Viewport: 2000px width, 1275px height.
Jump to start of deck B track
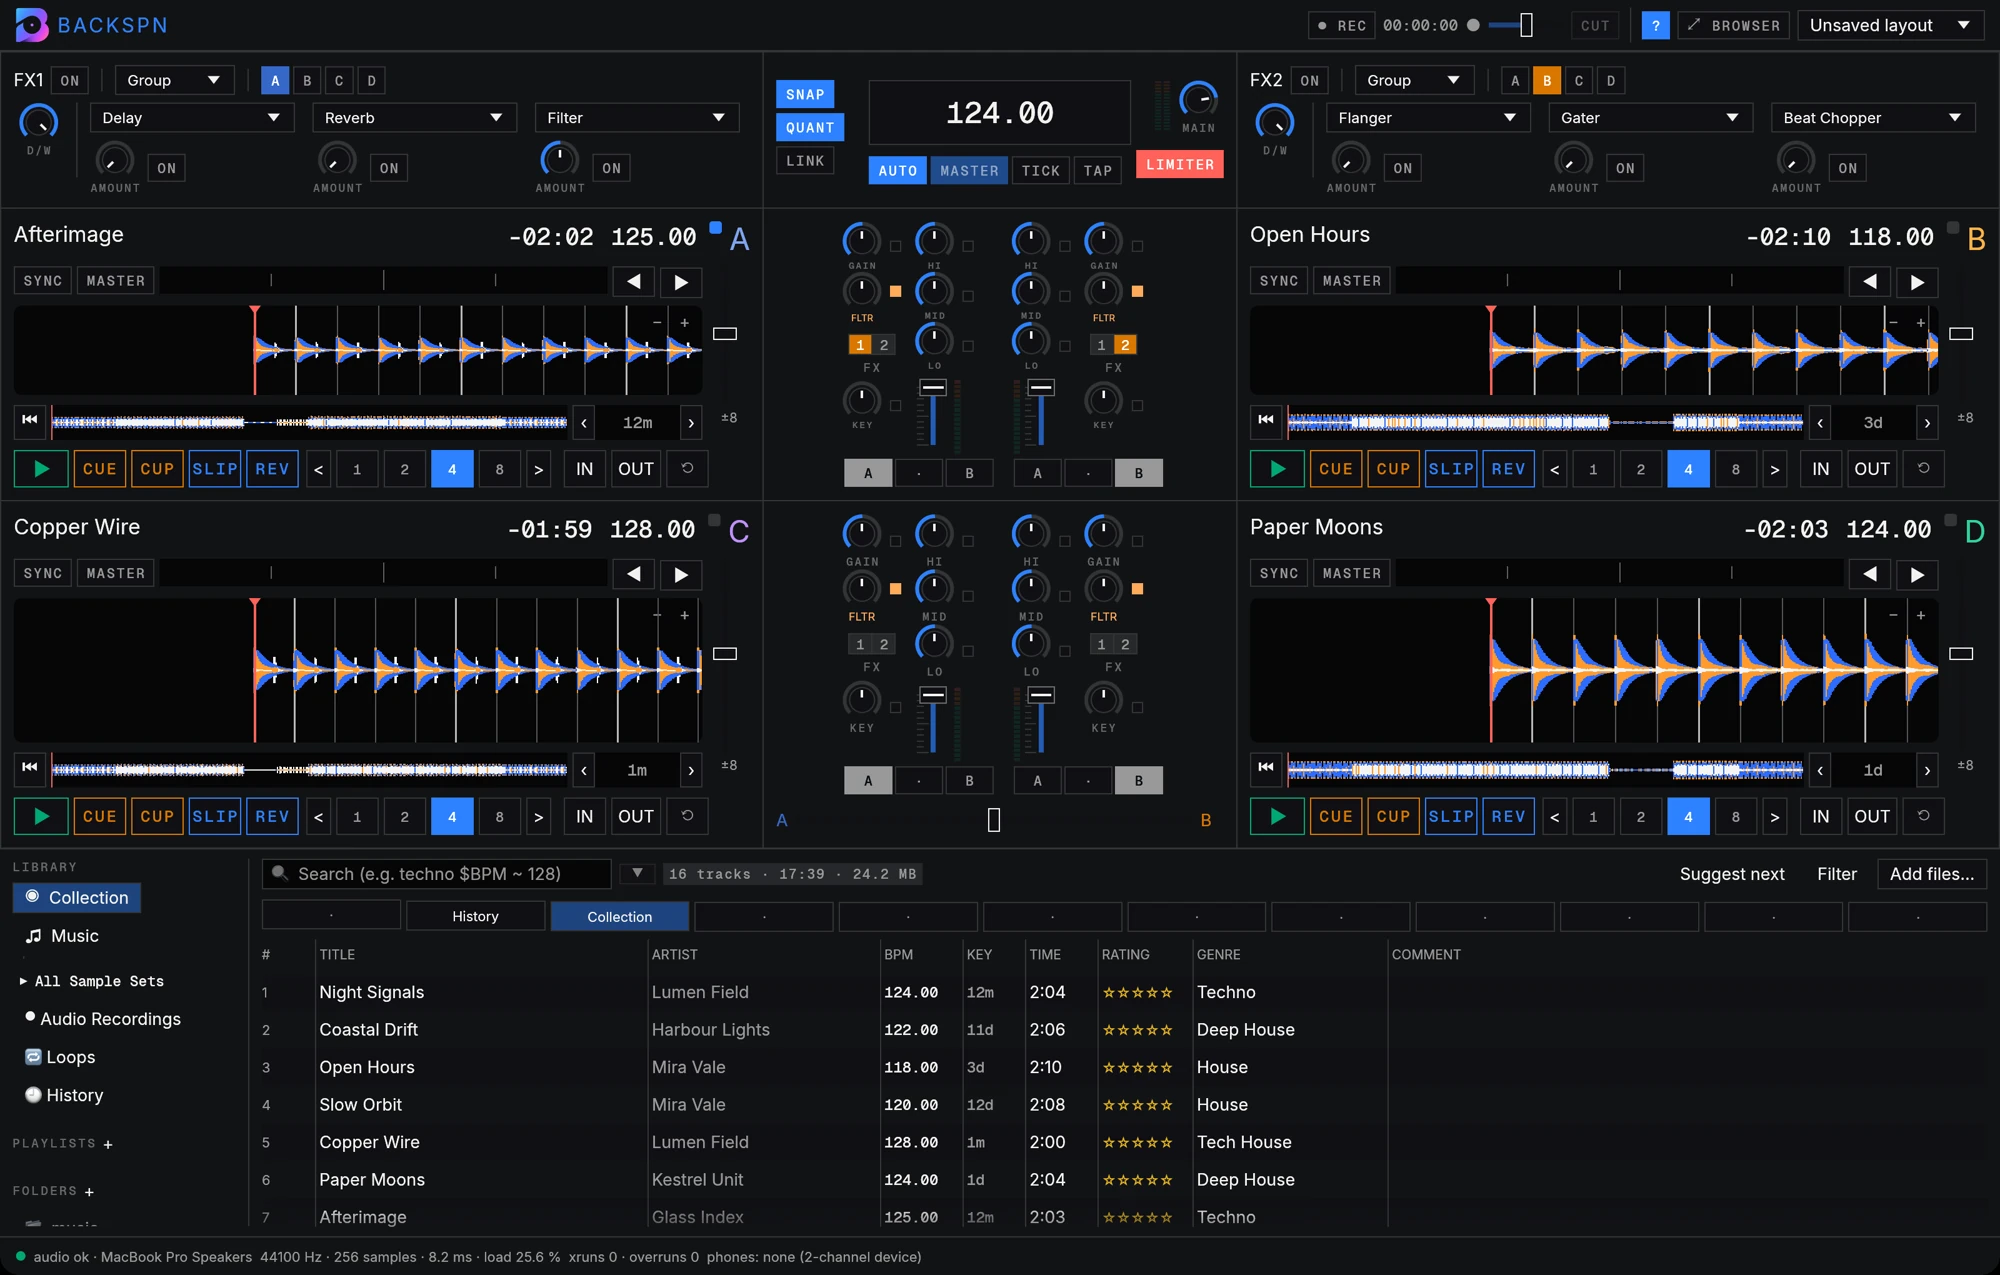tap(1266, 420)
